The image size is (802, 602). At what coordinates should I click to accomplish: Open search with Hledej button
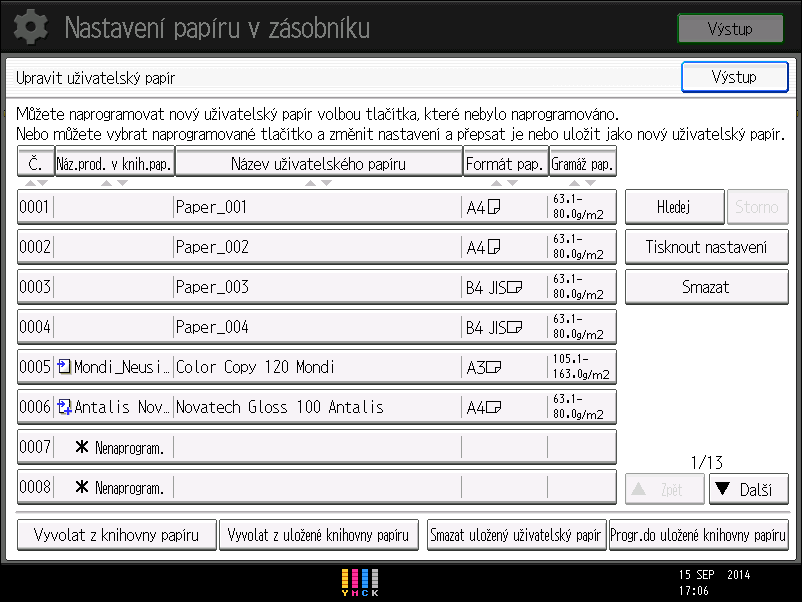(x=674, y=207)
